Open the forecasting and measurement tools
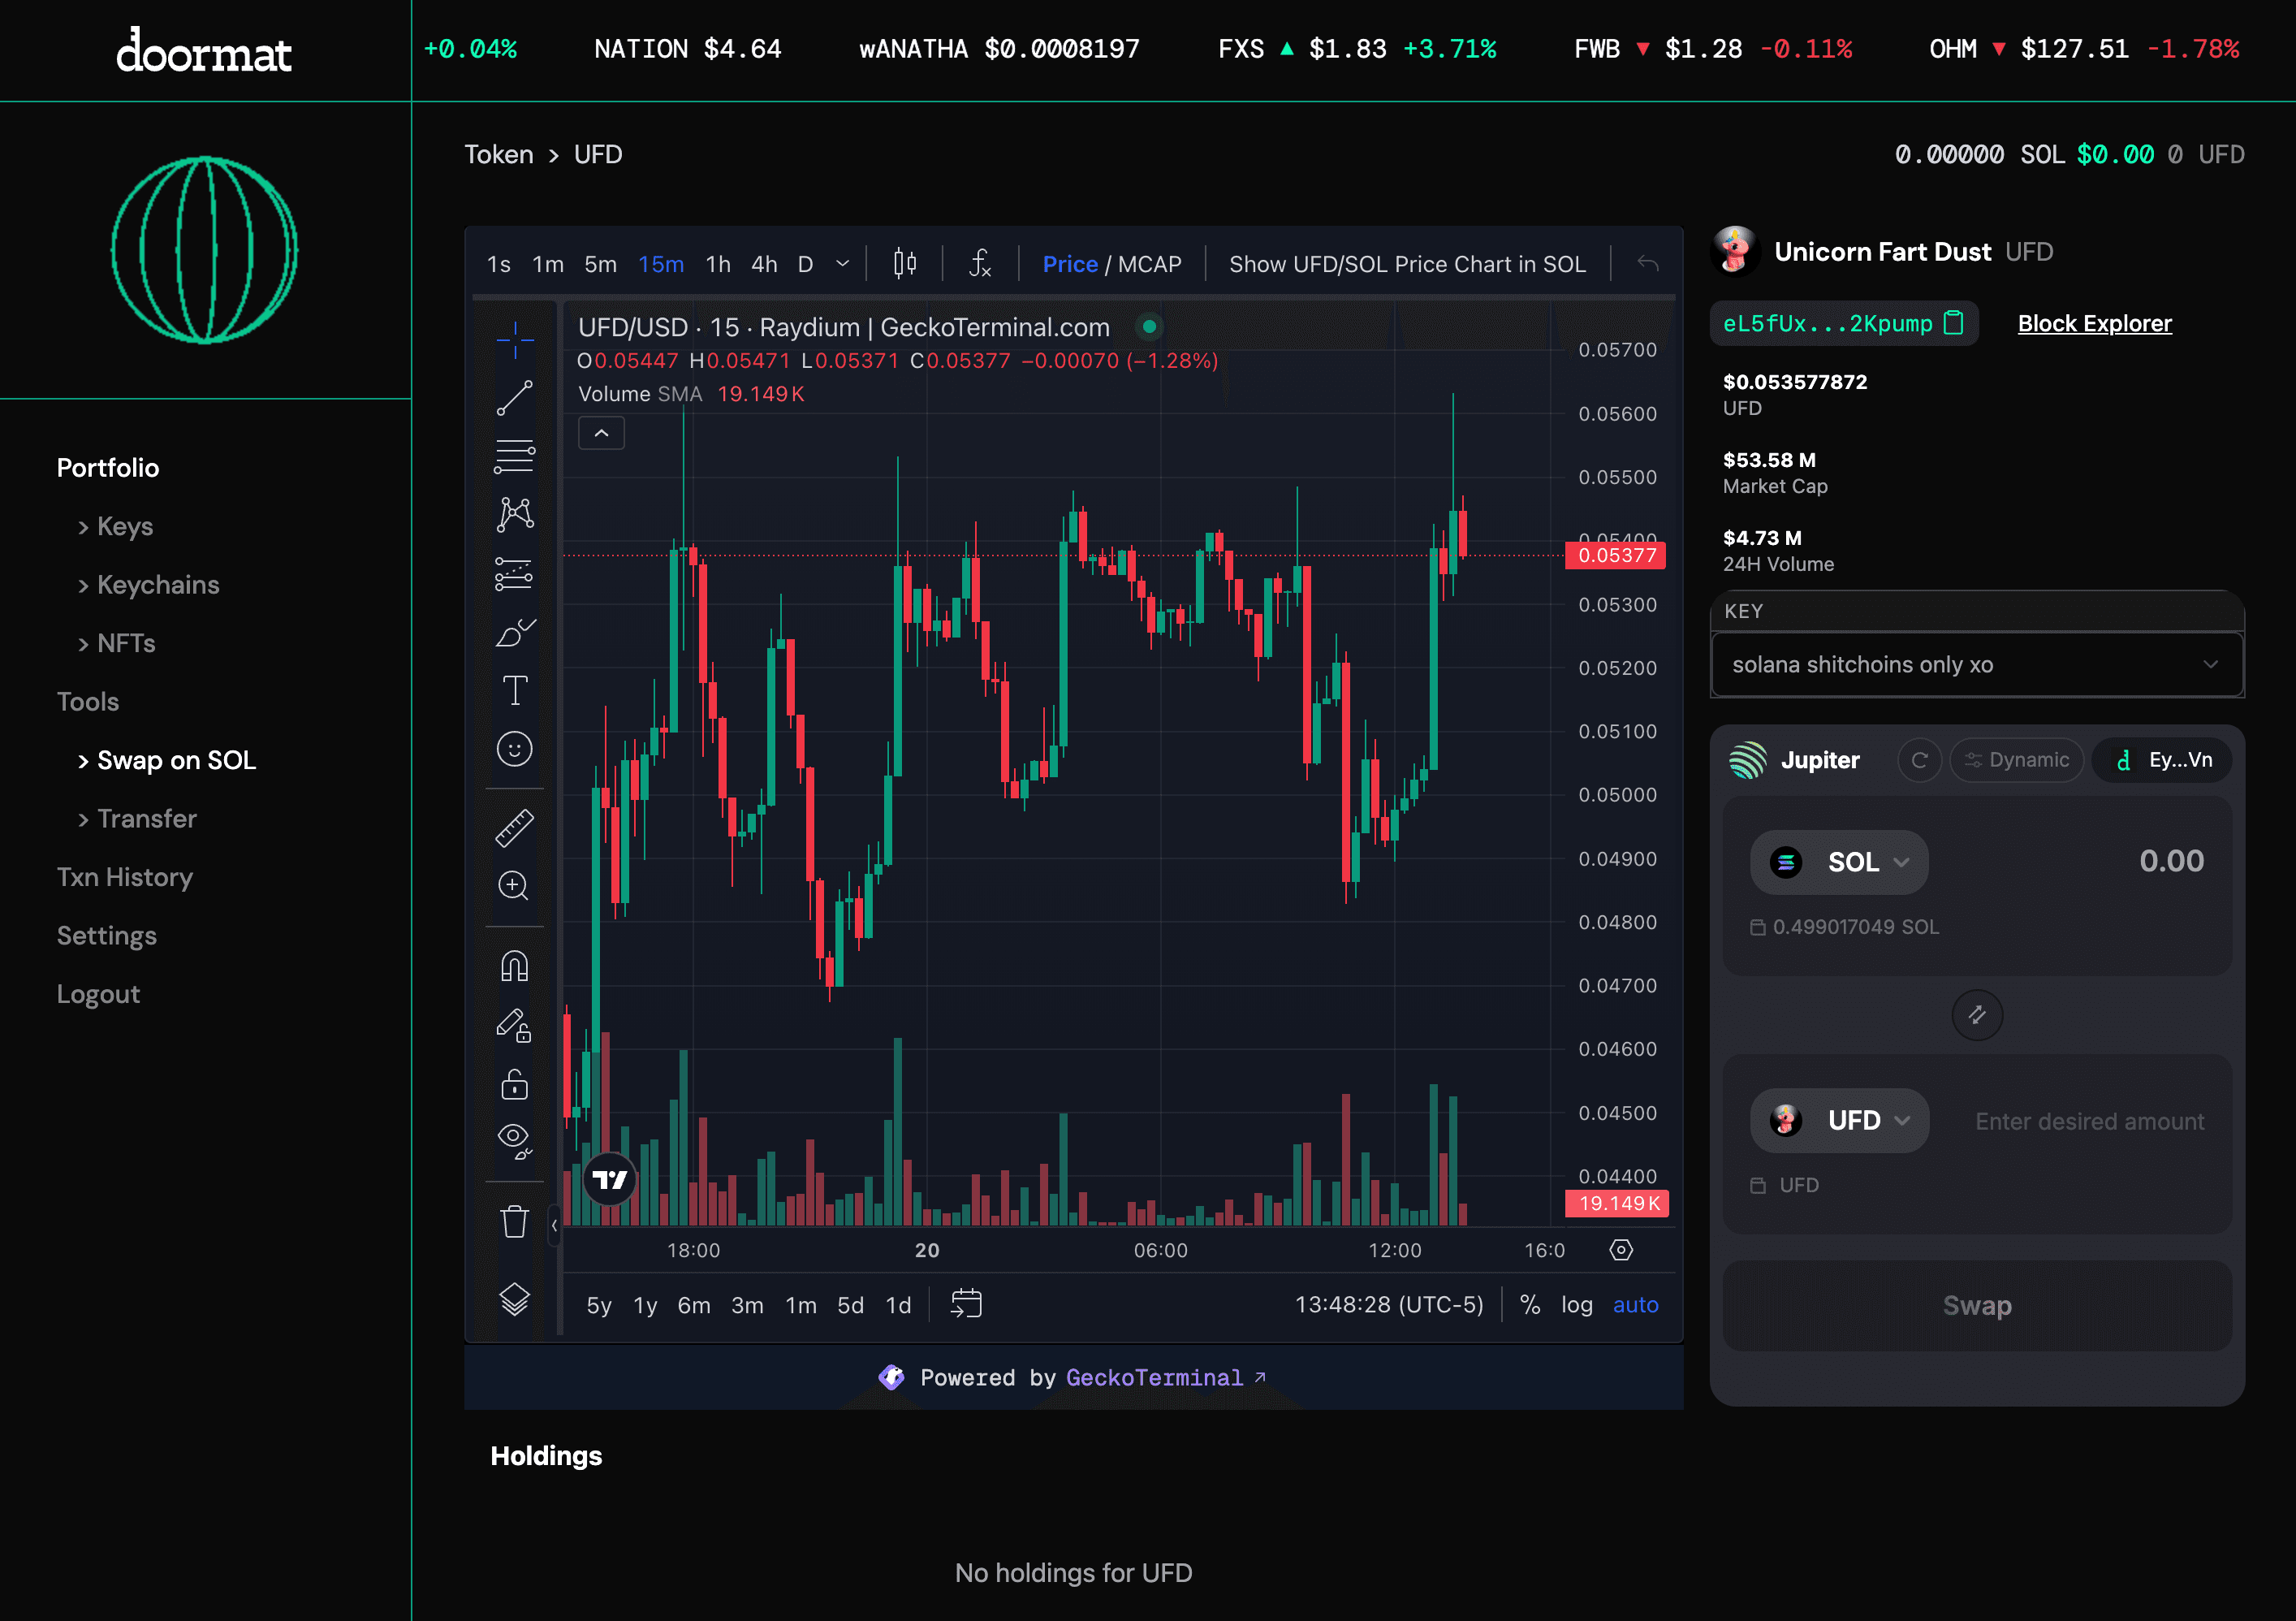2296x1621 pixels. pos(514,573)
